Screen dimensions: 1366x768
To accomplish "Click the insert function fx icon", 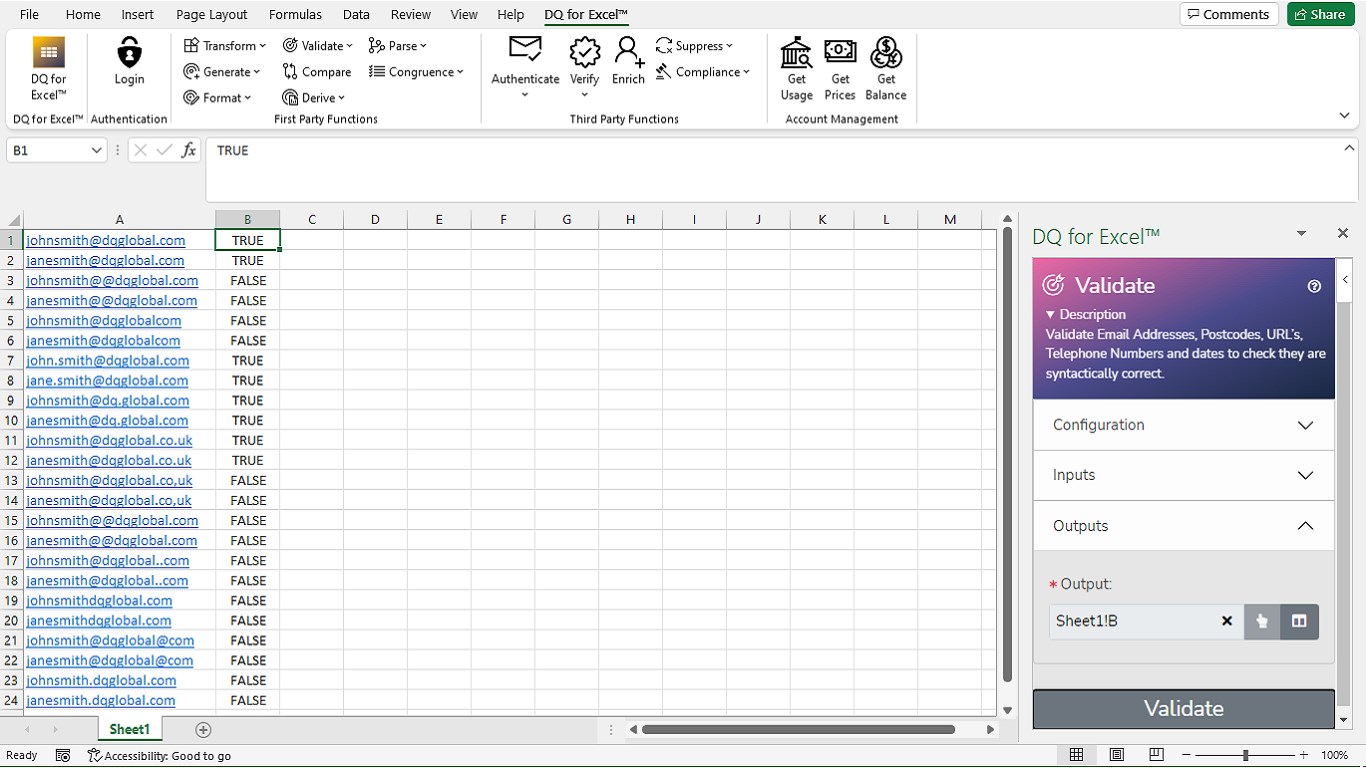I will tap(189, 150).
